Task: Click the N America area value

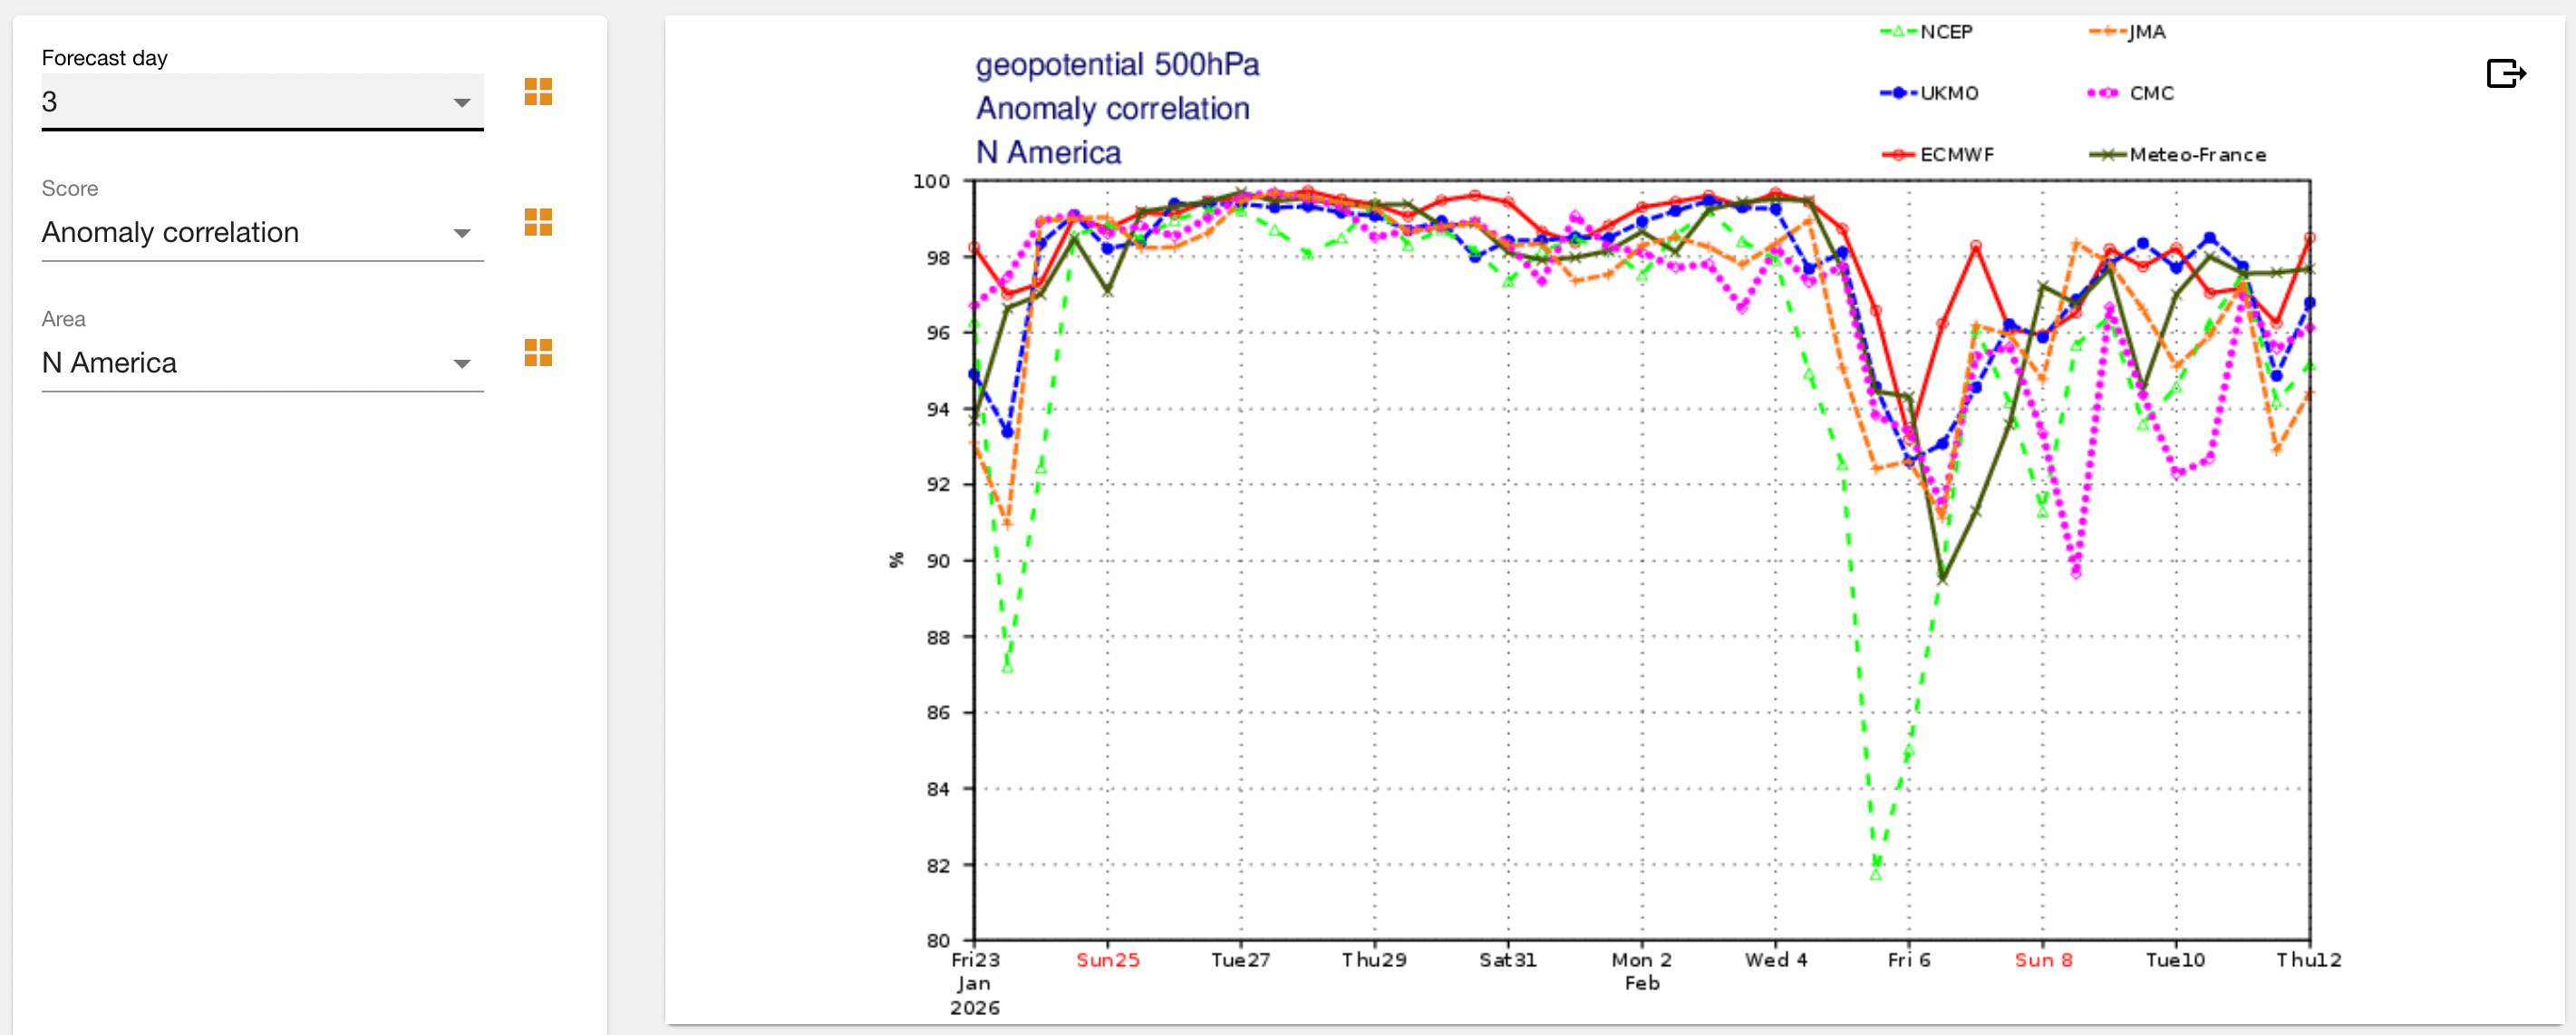Action: coord(110,363)
